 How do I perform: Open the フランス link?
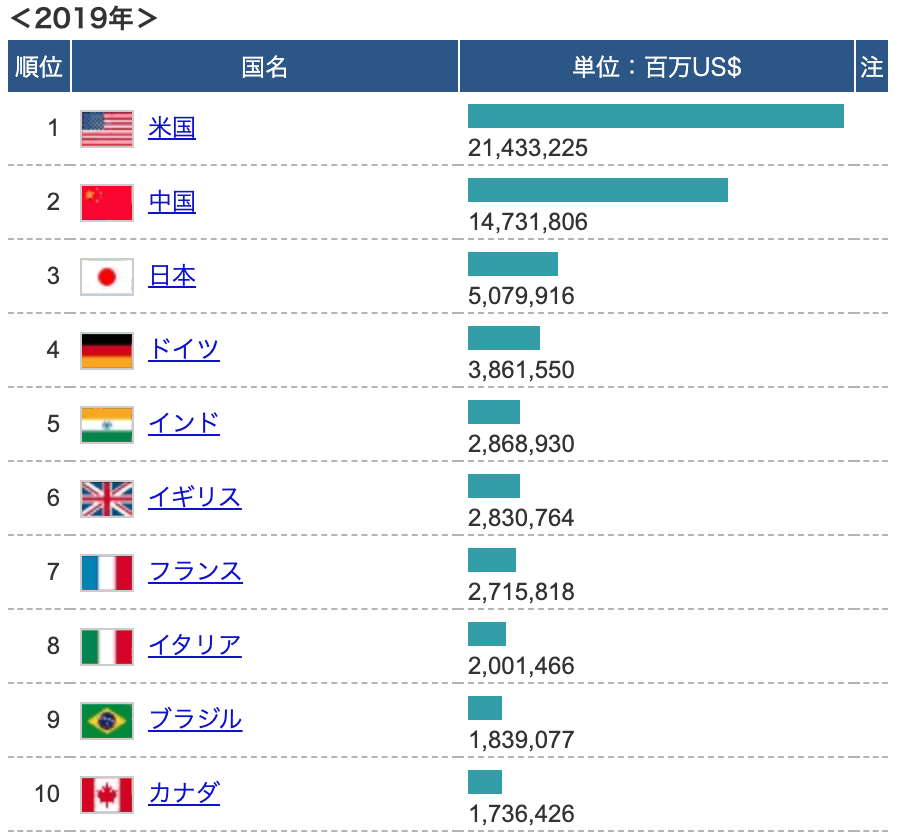point(195,572)
